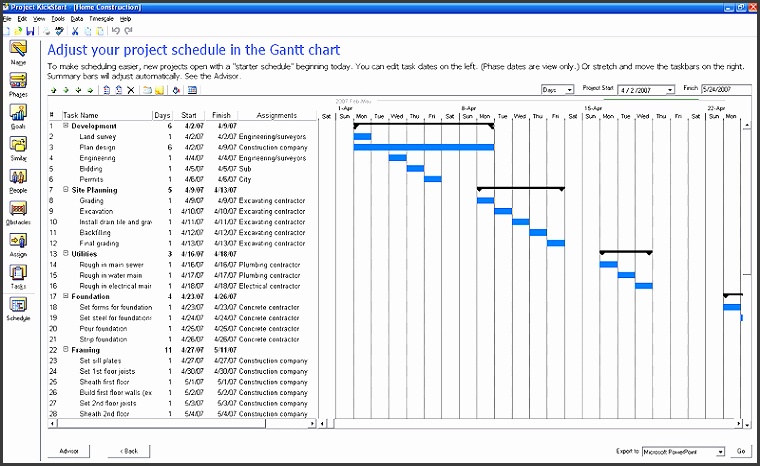Image resolution: width=760 pixels, height=466 pixels.
Task: Open the Export to dropdown
Action: click(720, 452)
